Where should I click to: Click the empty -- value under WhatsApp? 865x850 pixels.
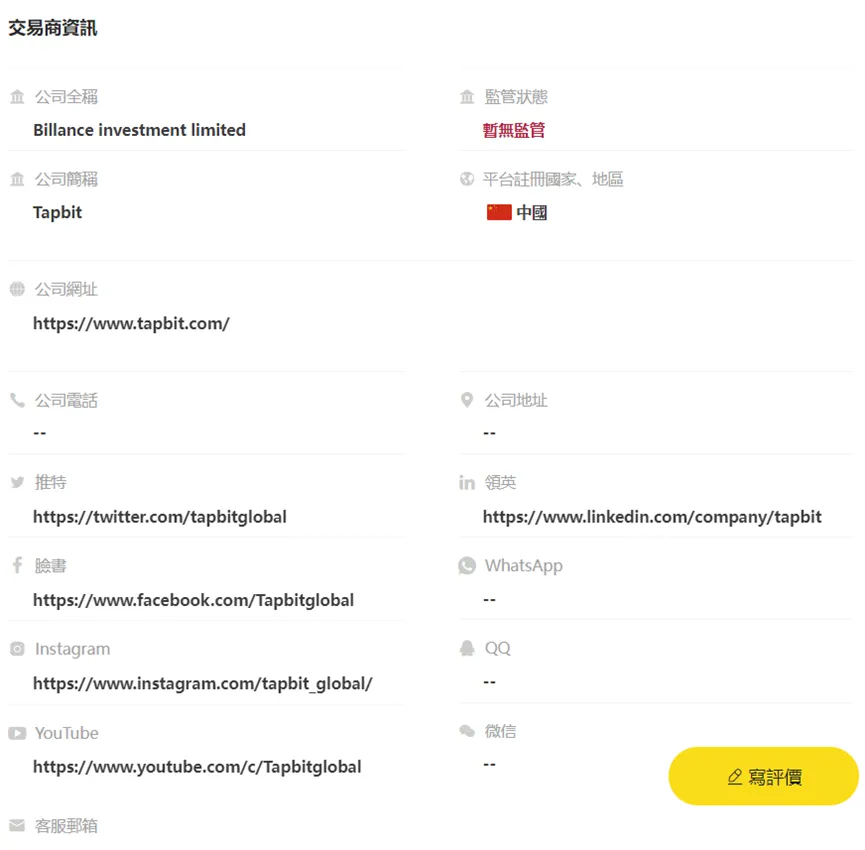click(x=489, y=600)
